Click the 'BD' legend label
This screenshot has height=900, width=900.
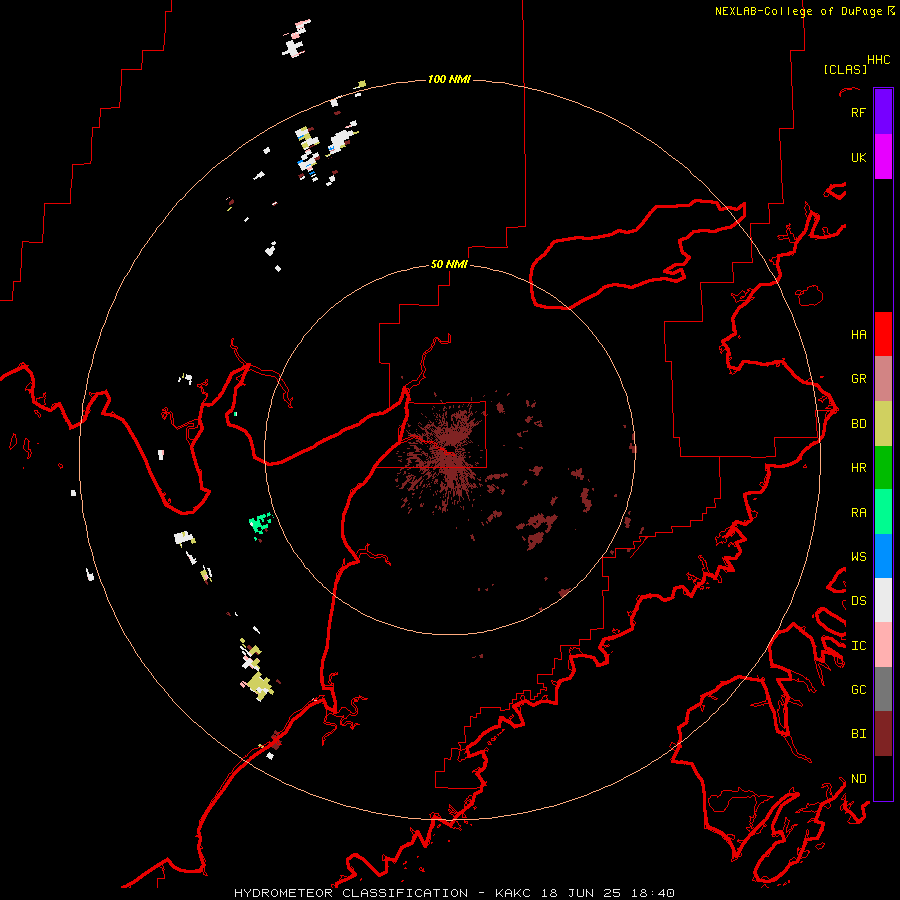(x=858, y=424)
